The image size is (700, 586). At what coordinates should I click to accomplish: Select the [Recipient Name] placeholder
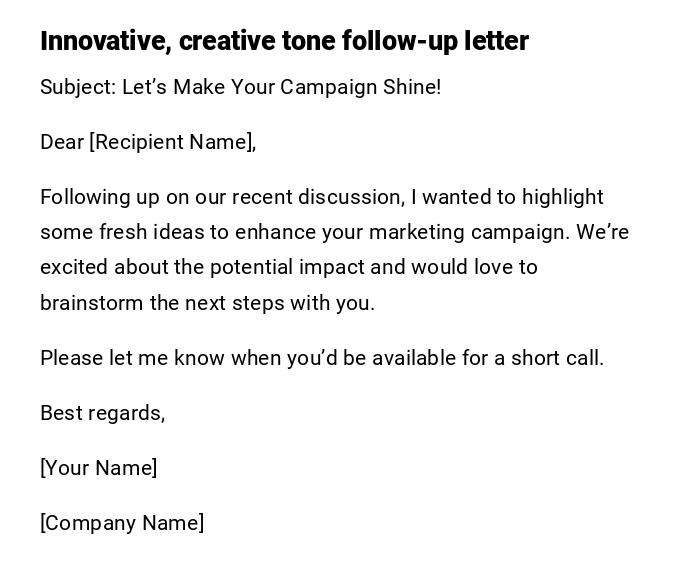173,142
